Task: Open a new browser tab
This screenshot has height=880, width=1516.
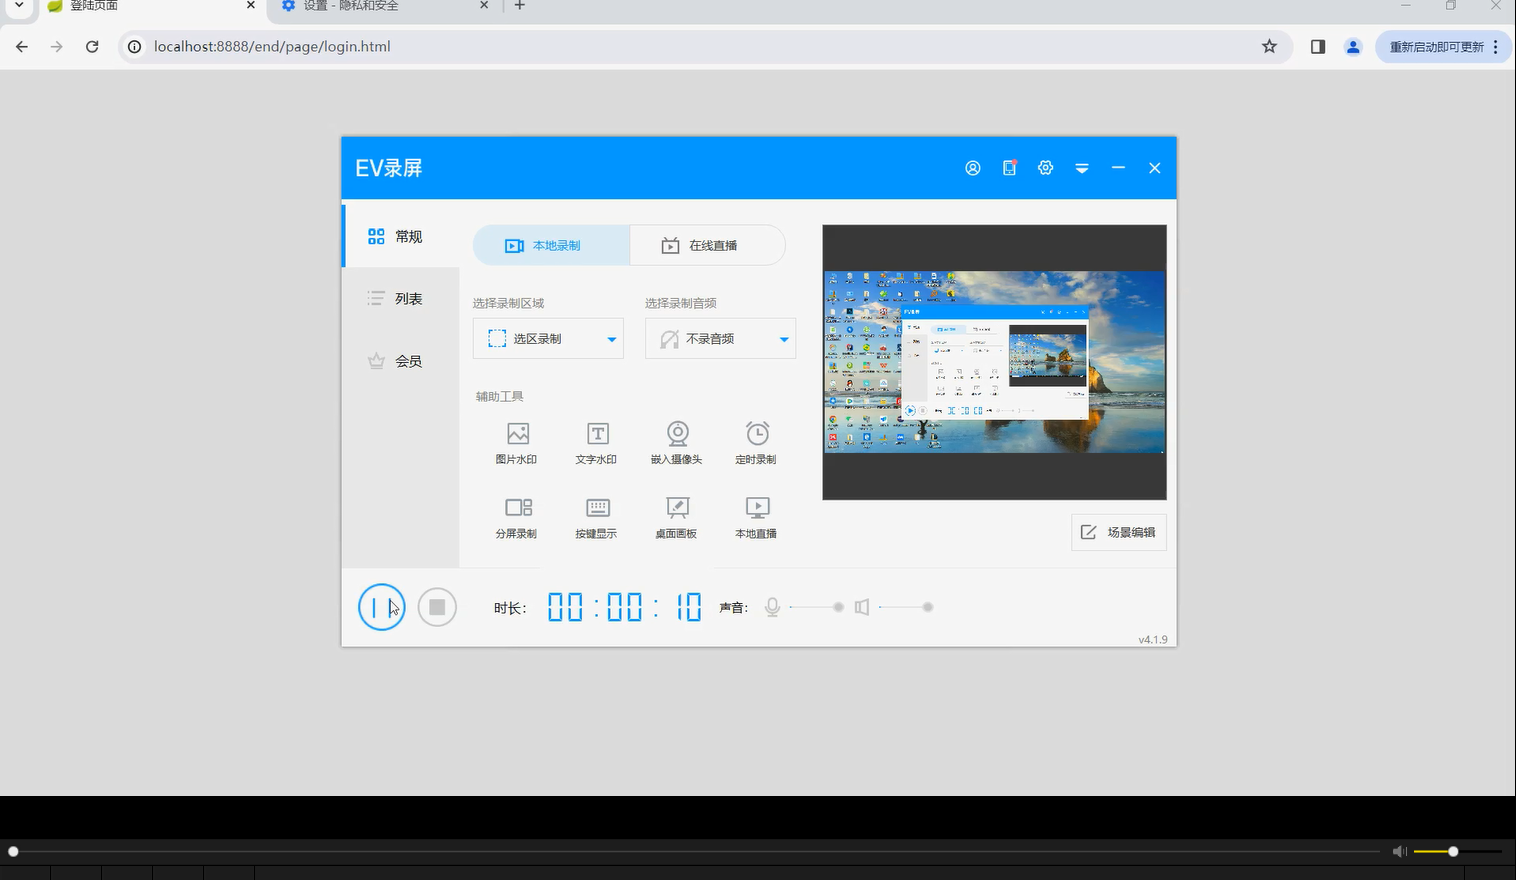Action: (520, 5)
